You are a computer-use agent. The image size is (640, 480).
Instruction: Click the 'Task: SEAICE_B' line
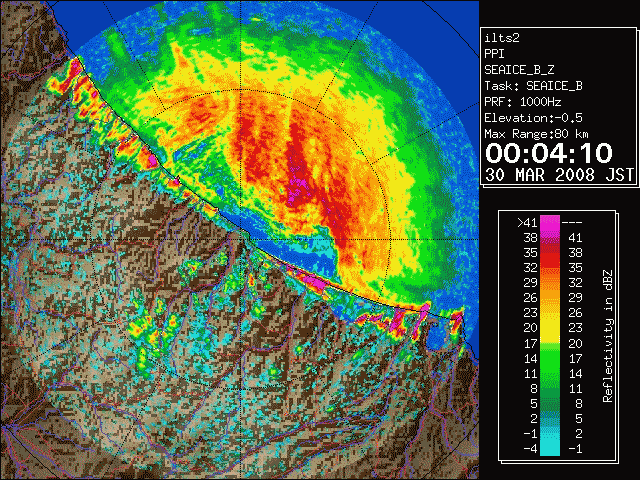point(533,86)
